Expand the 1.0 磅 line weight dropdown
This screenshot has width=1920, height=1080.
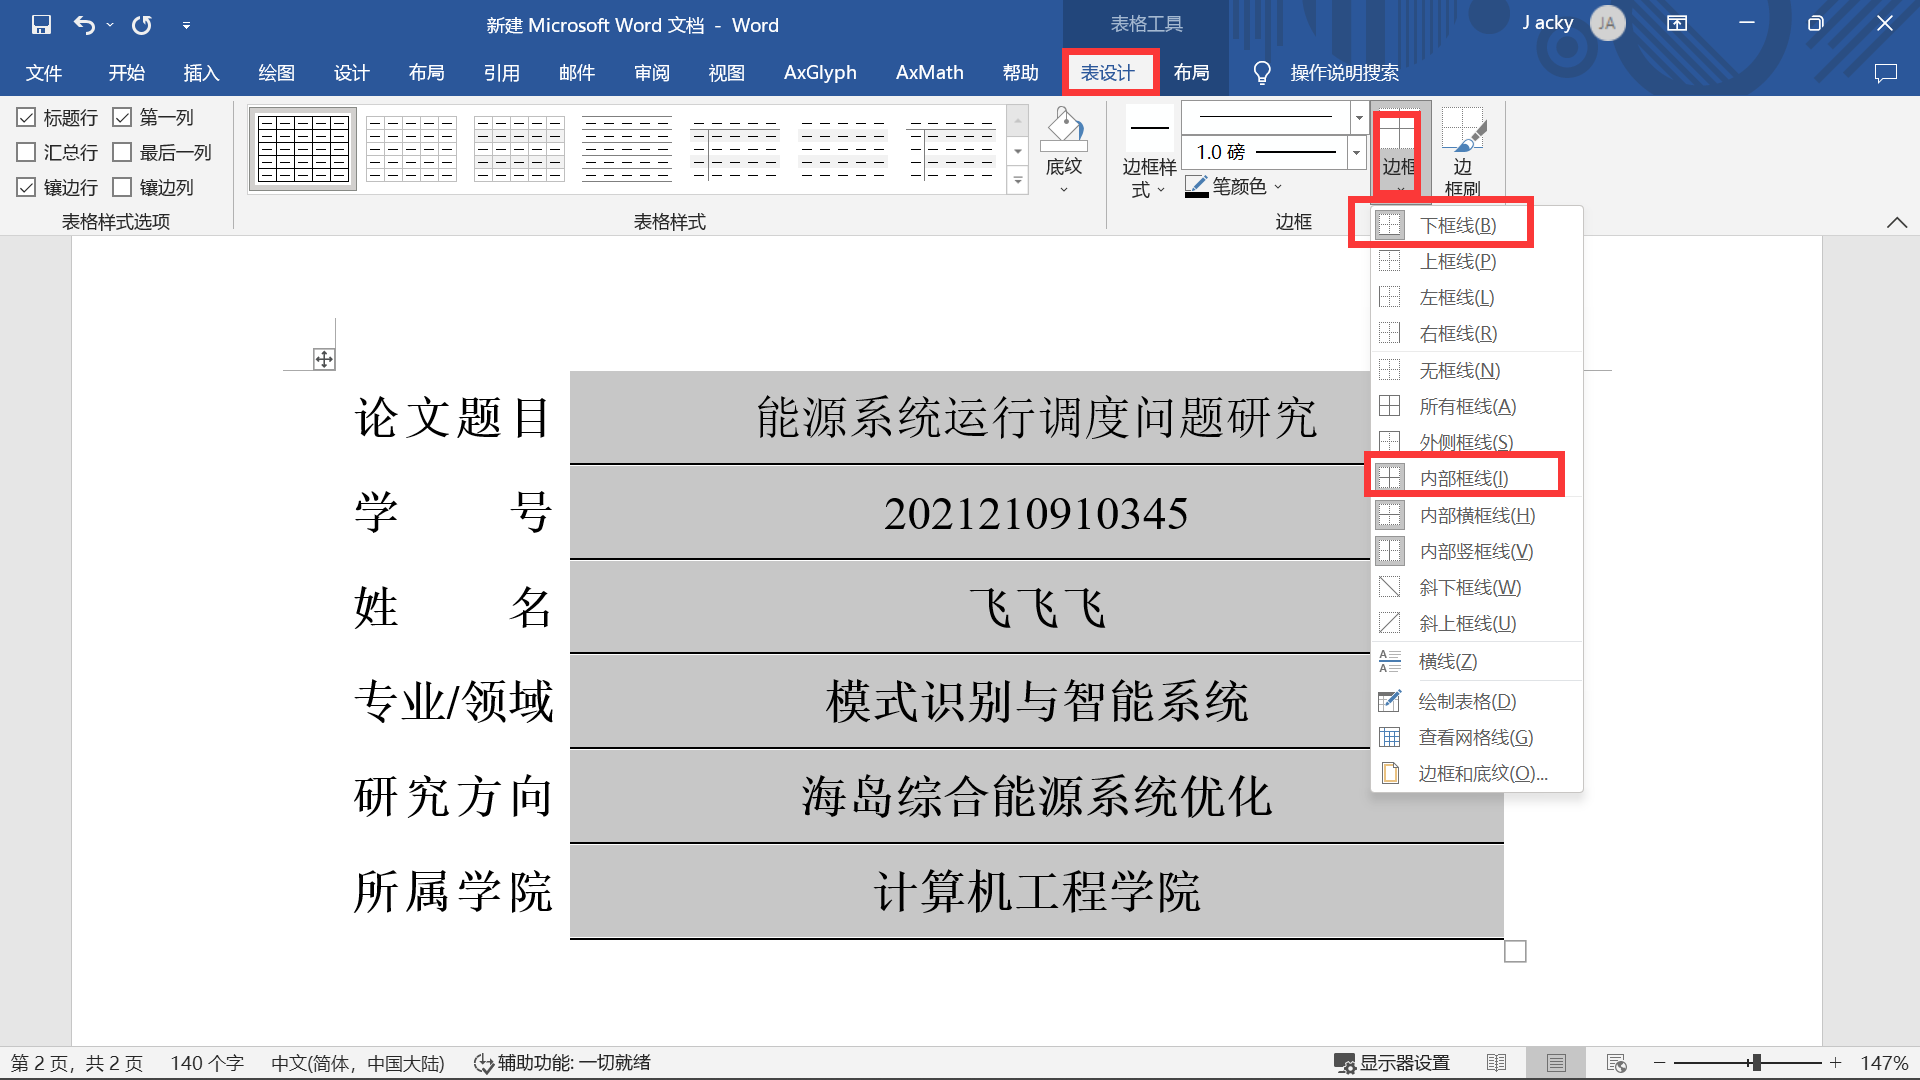pos(1356,152)
